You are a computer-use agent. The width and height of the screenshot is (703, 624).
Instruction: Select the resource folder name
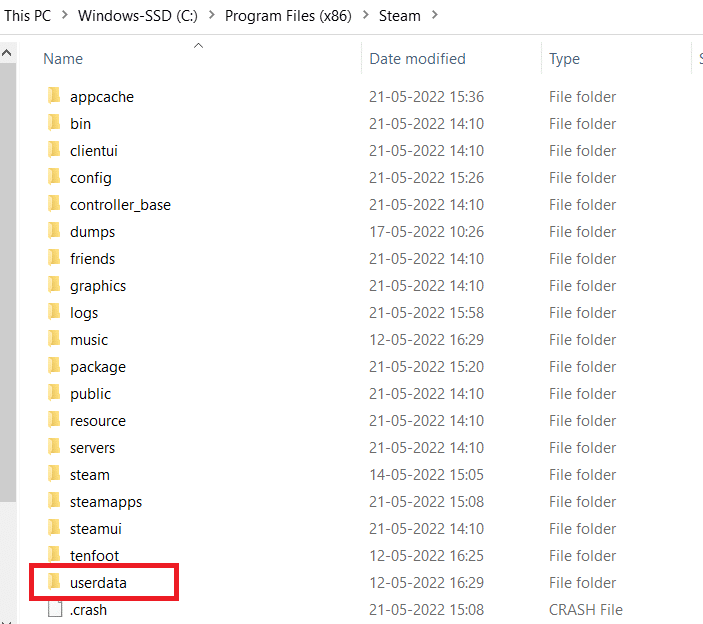pyautogui.click(x=98, y=421)
